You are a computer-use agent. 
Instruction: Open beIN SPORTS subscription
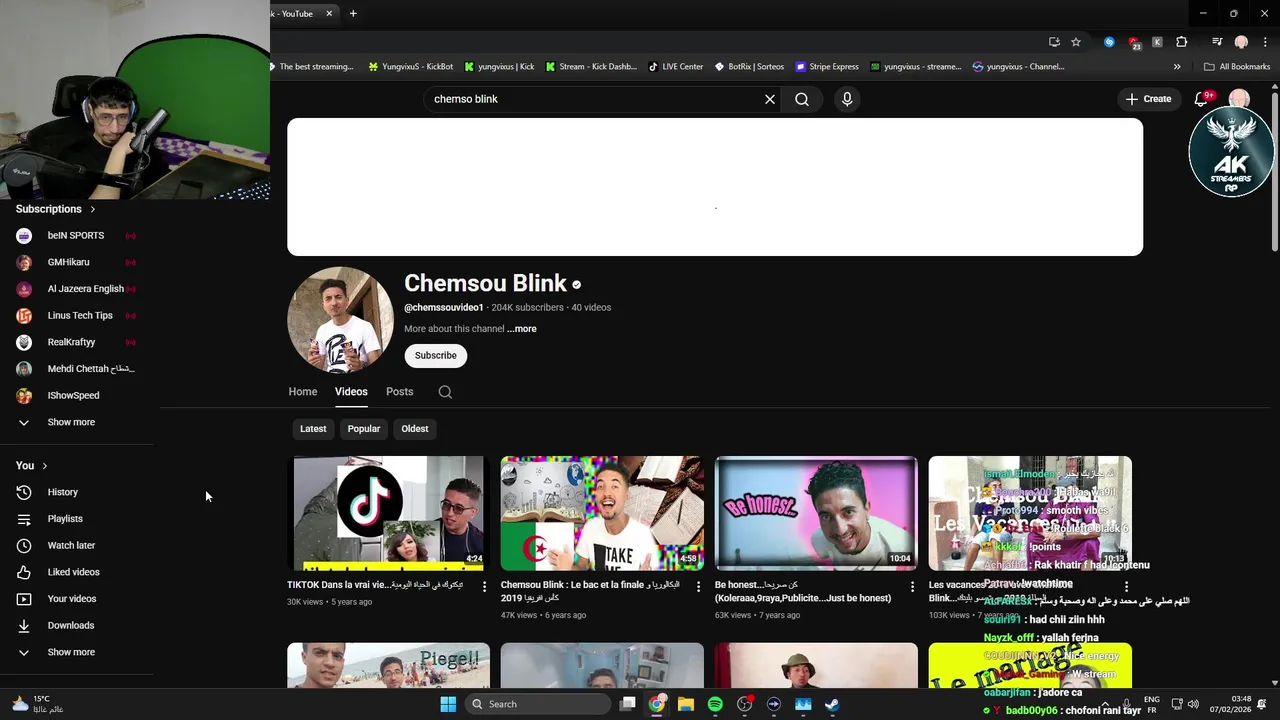tap(77, 236)
